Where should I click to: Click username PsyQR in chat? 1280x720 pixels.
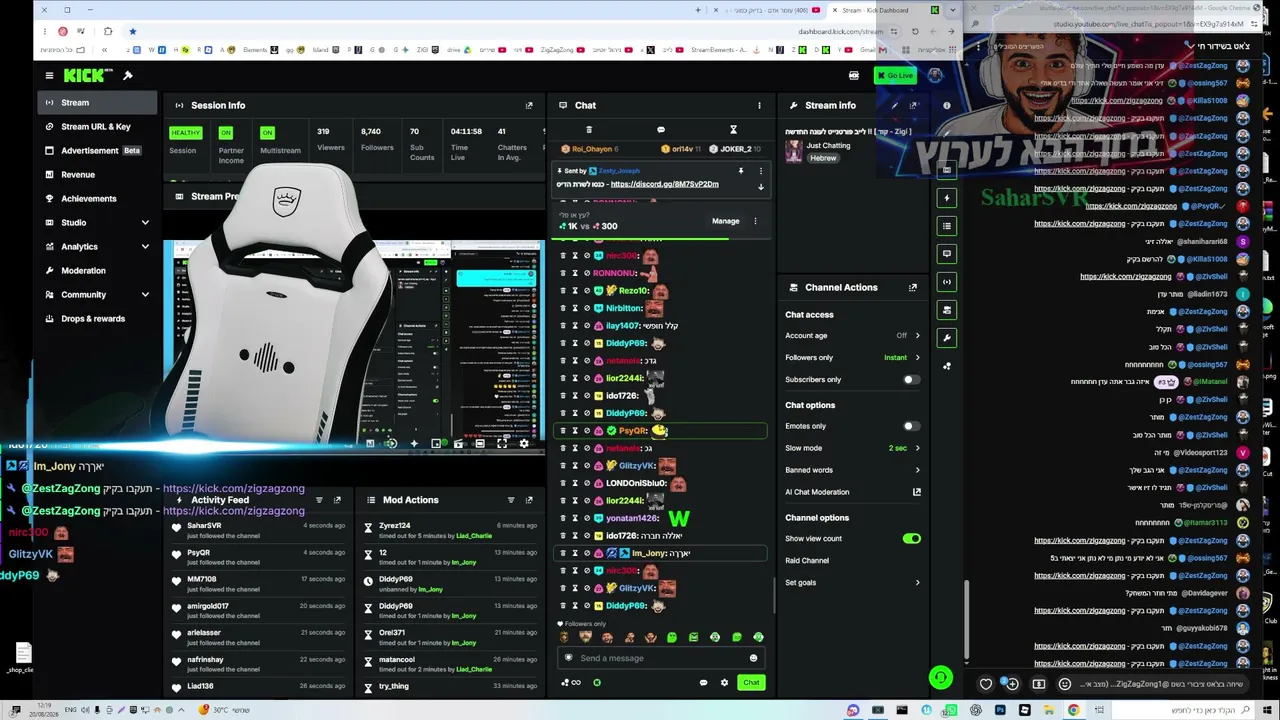[633, 431]
